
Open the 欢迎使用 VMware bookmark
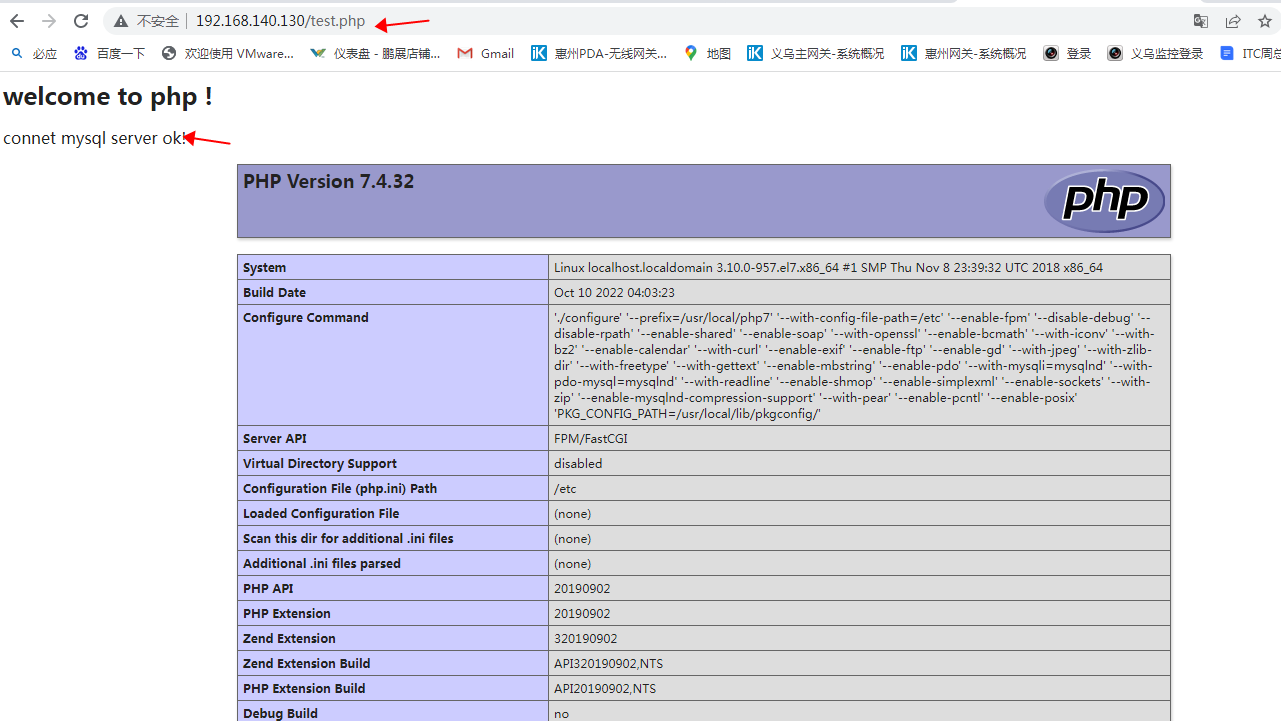click(228, 53)
